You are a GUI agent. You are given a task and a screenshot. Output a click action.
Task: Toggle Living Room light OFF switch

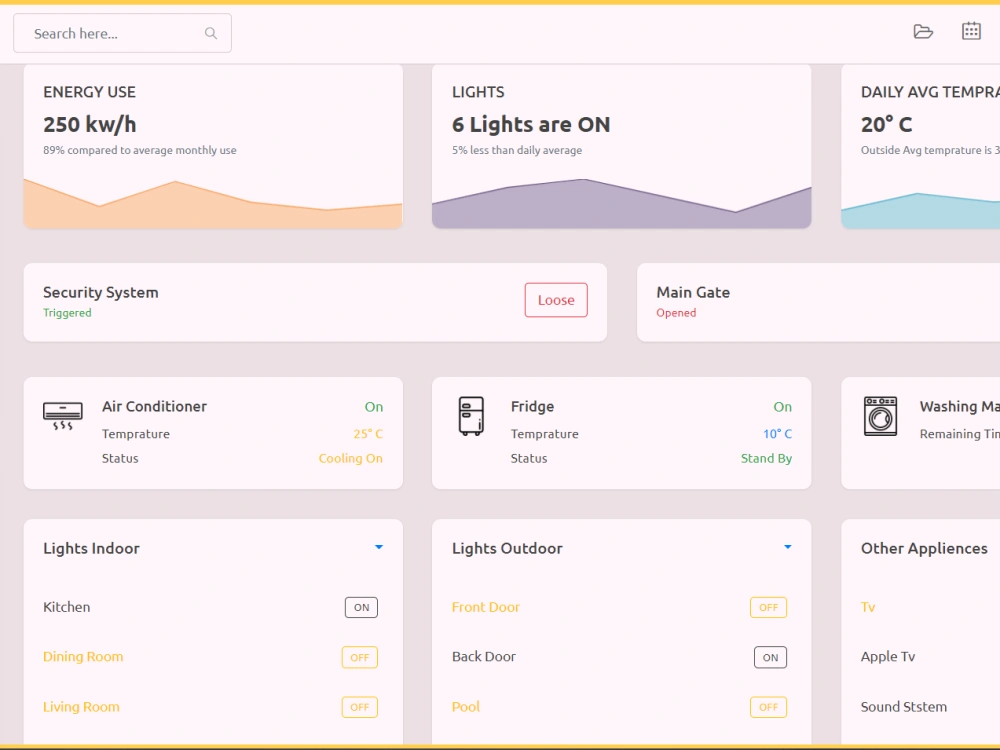pyautogui.click(x=360, y=707)
